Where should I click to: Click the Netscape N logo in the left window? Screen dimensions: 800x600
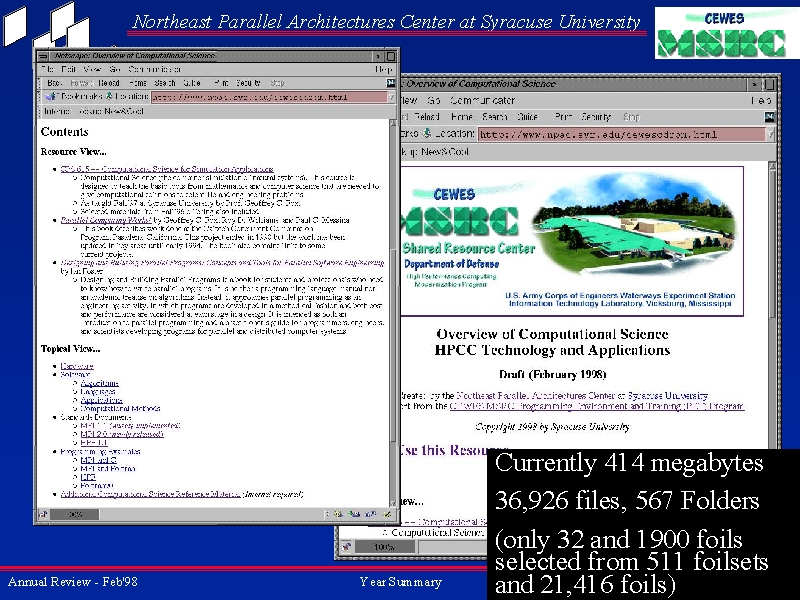pos(391,83)
